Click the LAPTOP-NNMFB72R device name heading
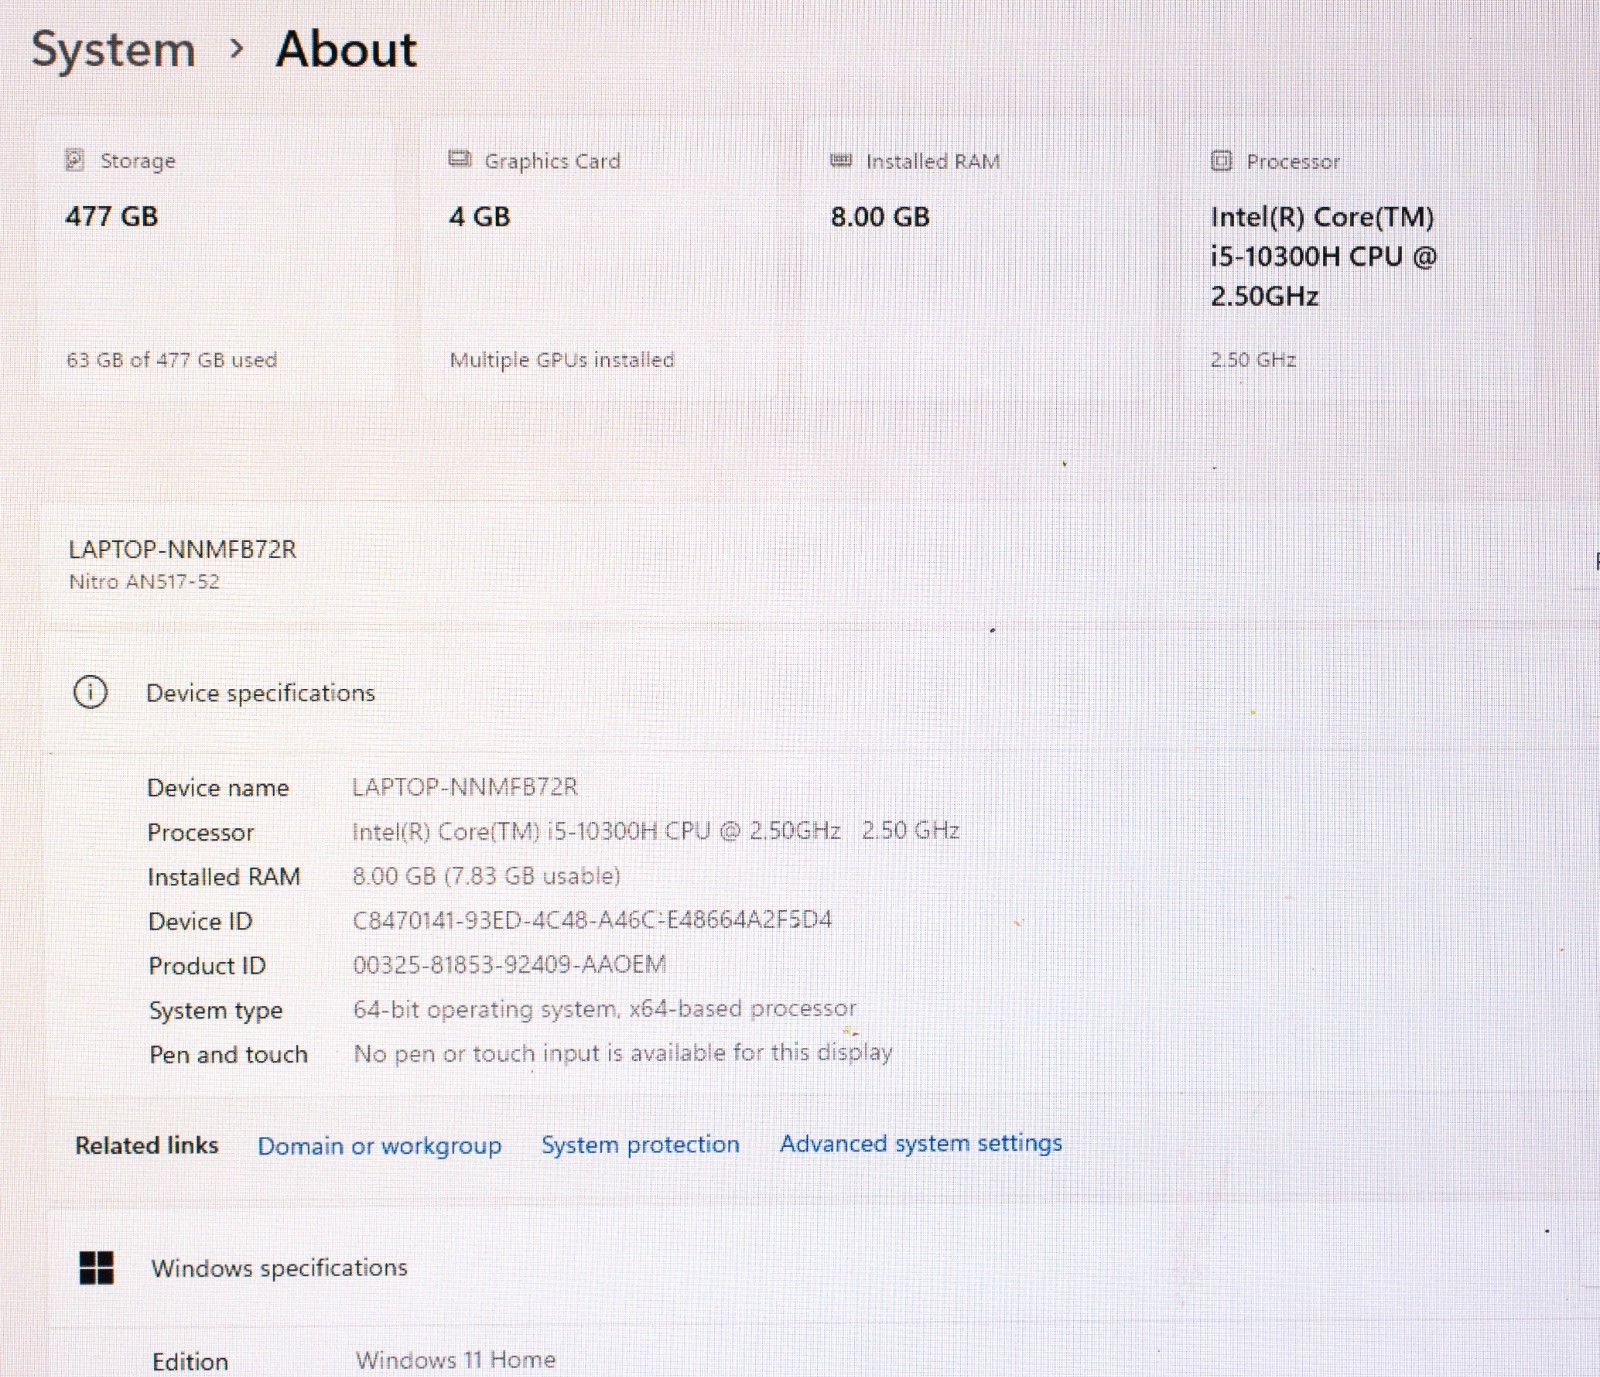The image size is (1600, 1377). point(182,549)
